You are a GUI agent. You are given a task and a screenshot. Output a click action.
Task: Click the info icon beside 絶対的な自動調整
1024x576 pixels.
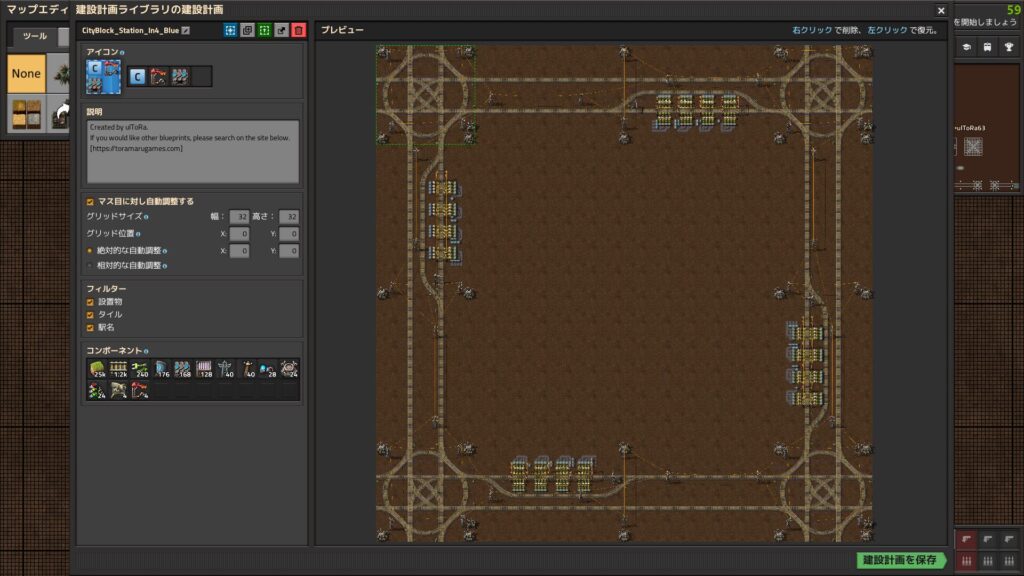[x=165, y=251]
